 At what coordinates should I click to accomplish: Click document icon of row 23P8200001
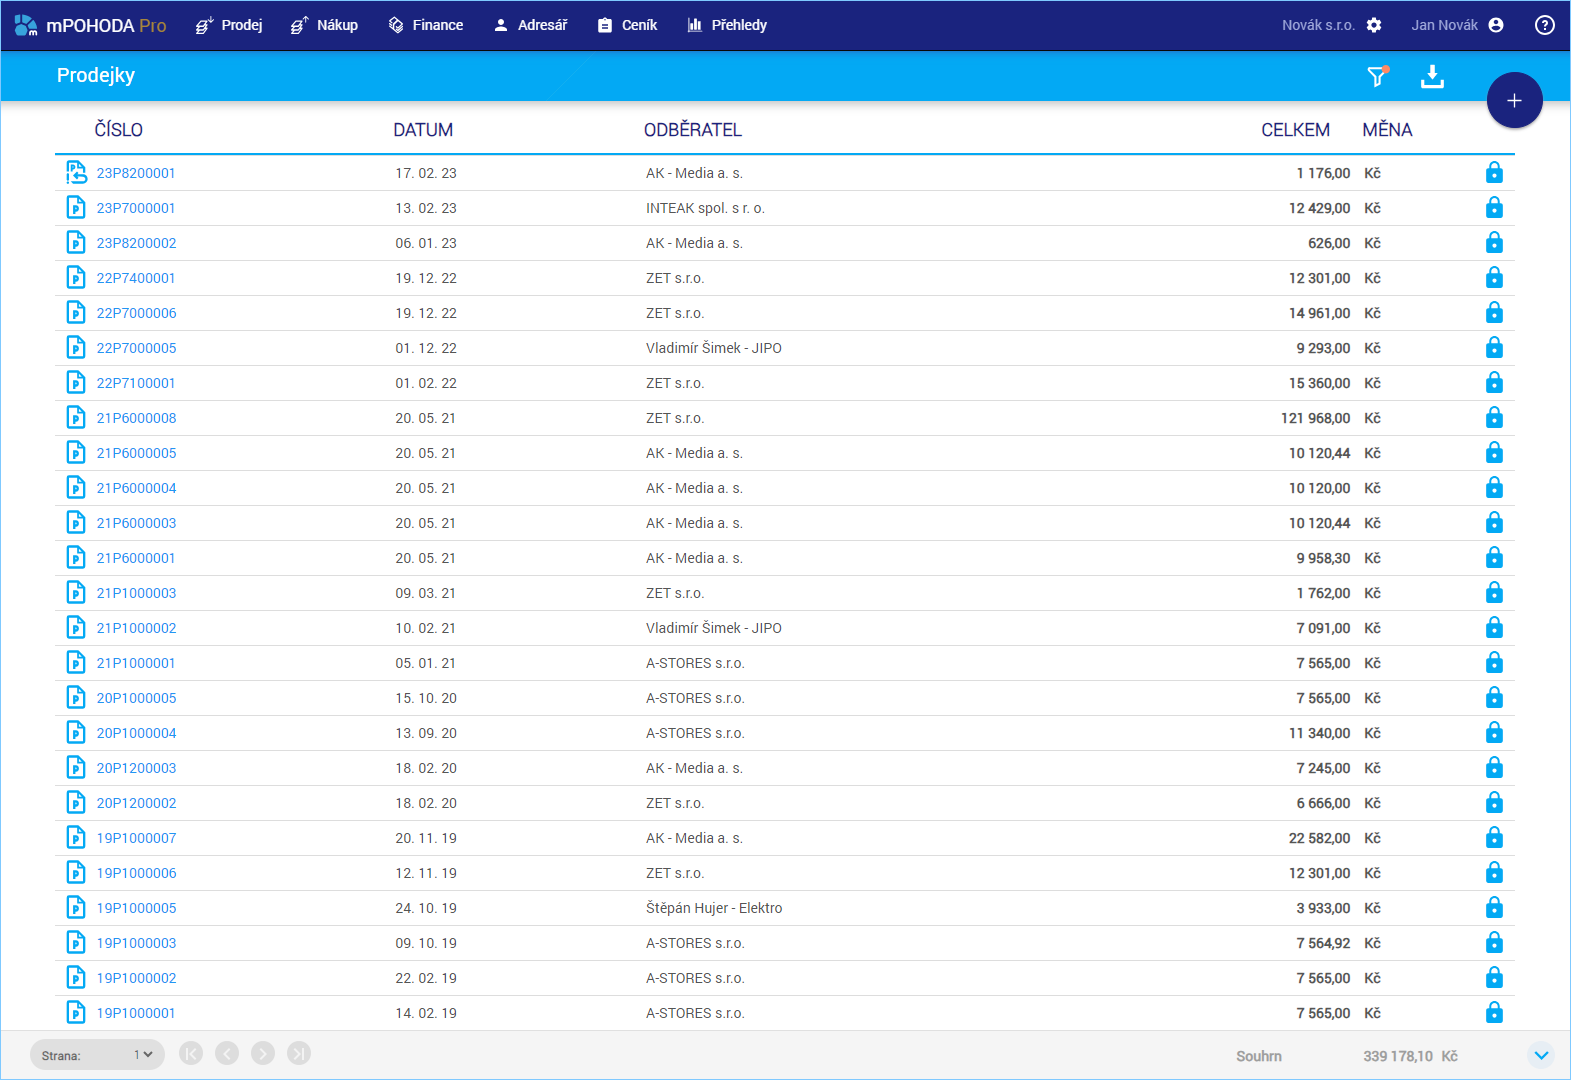[x=76, y=173]
